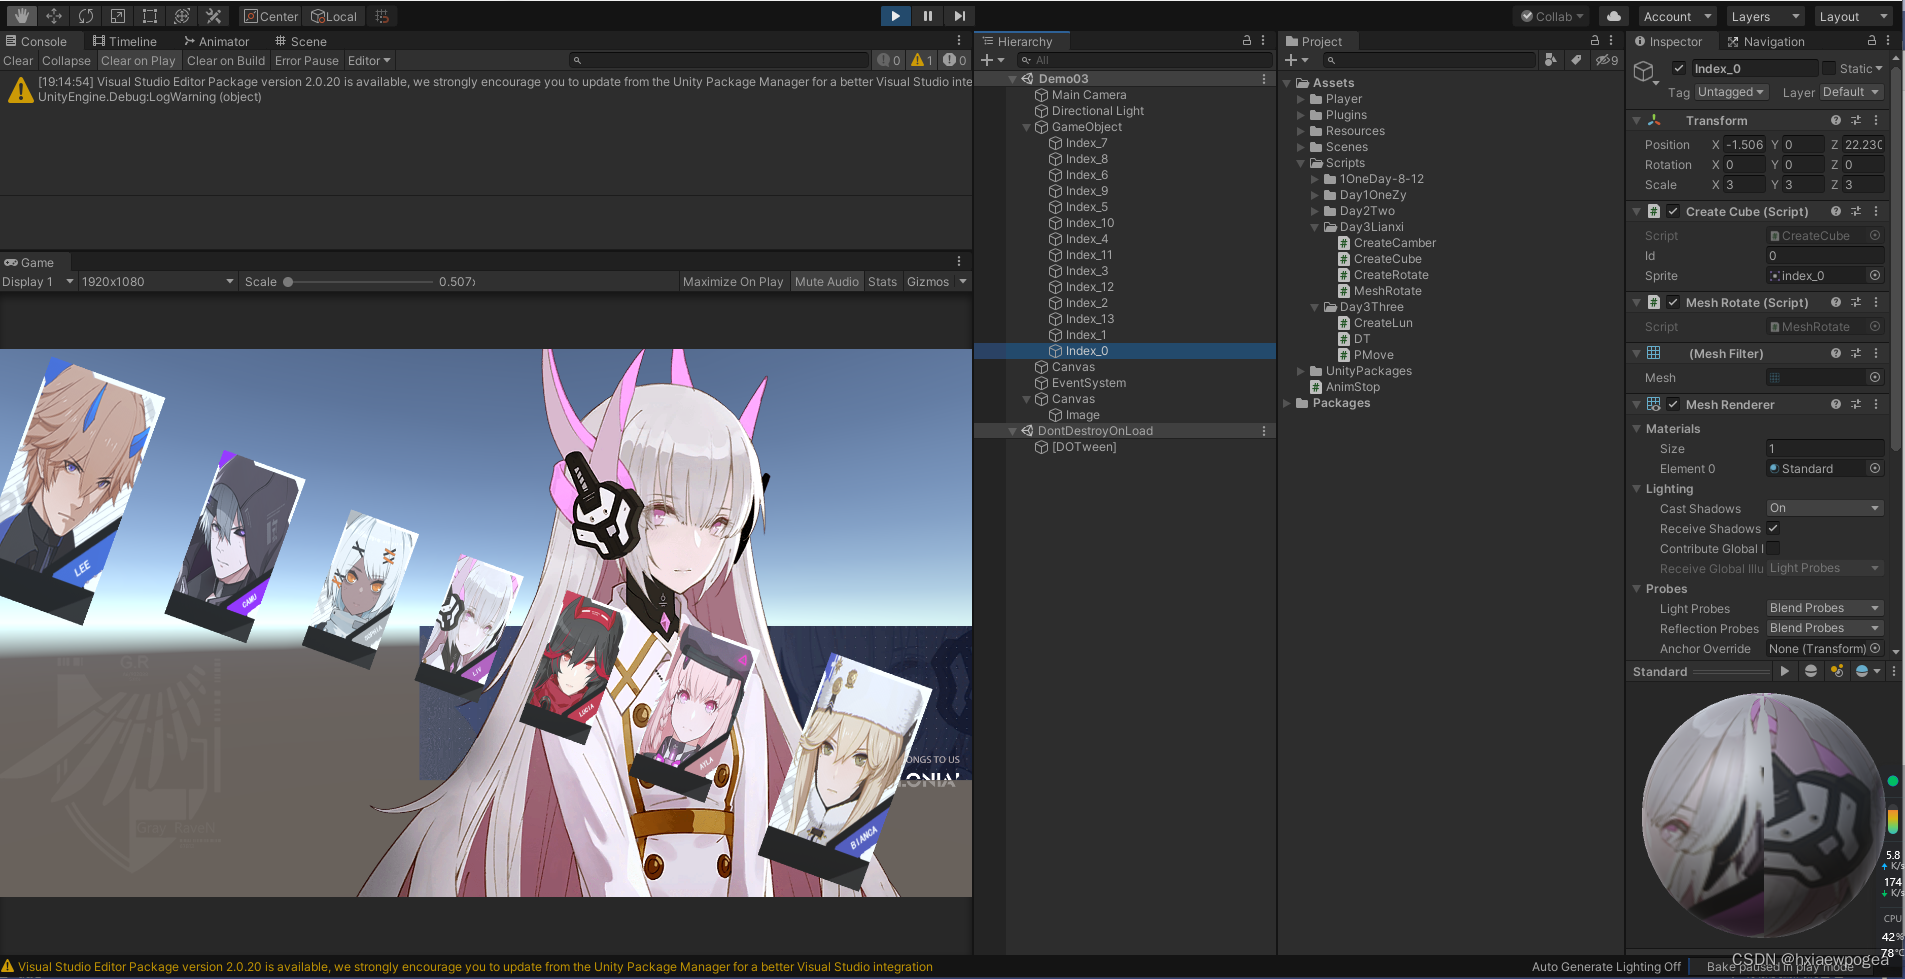Toggle warning message filter in Console
Viewport: 1905px width, 979px height.
pos(922,60)
